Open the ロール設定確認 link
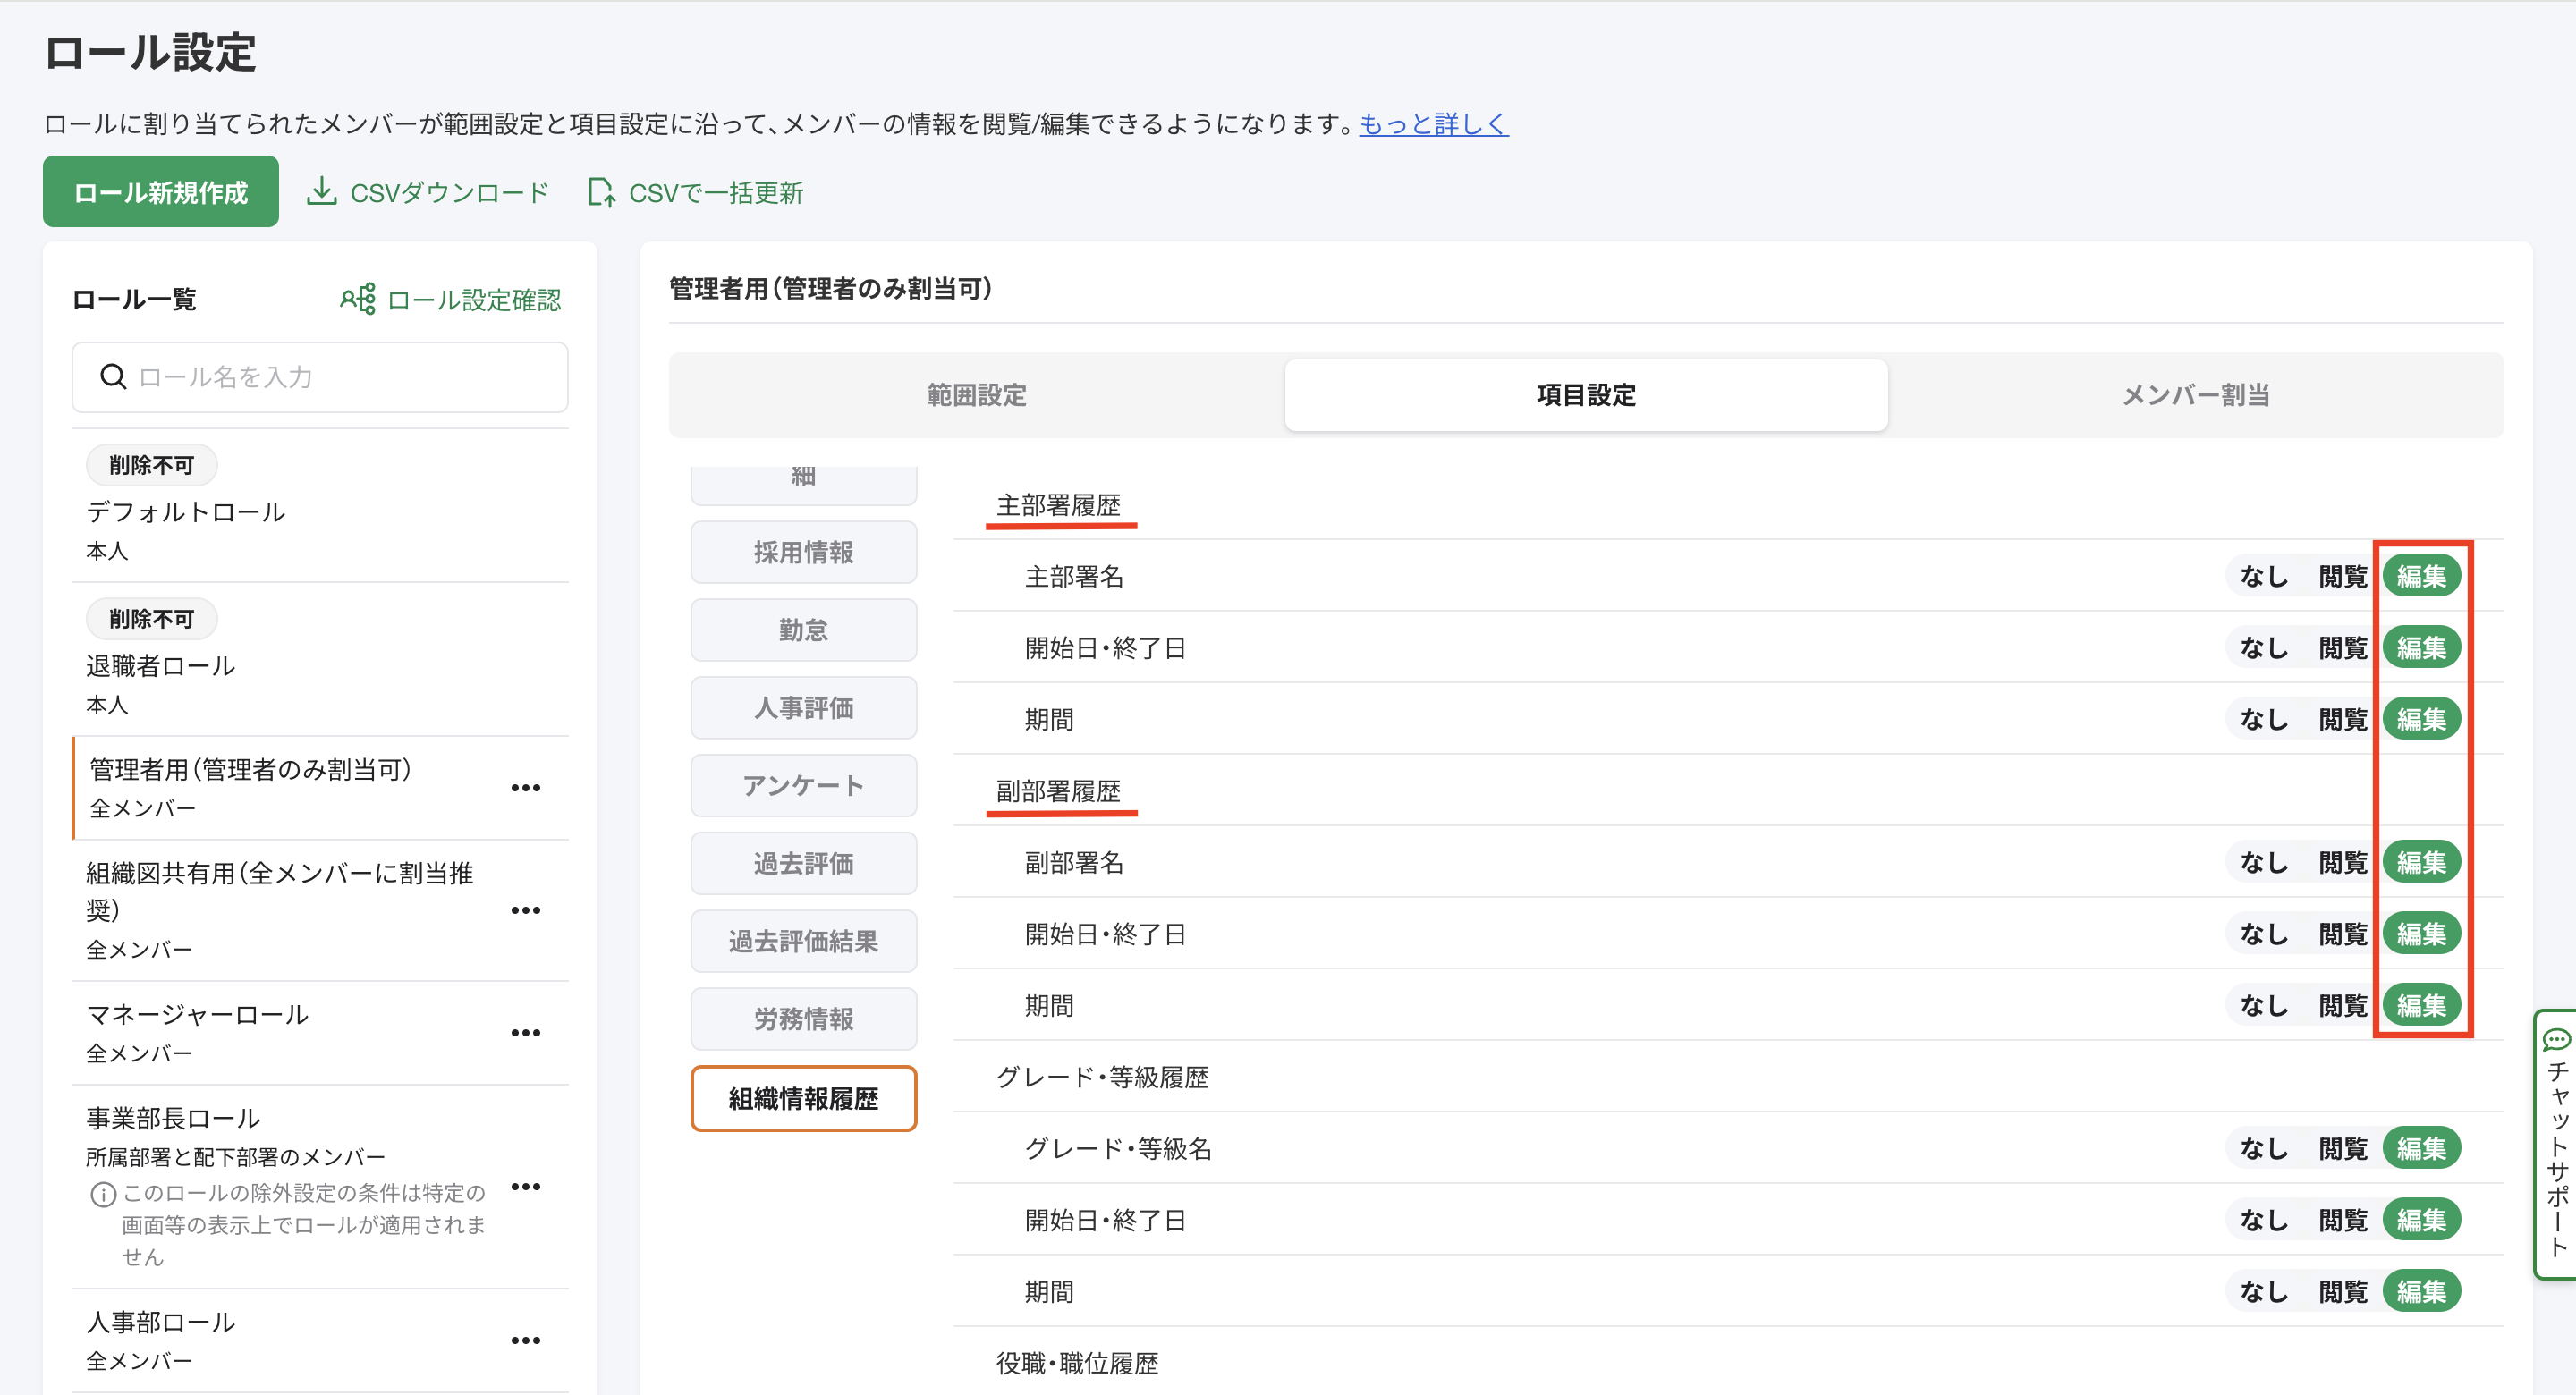Screen dimensions: 2576x1395 [x=474, y=299]
